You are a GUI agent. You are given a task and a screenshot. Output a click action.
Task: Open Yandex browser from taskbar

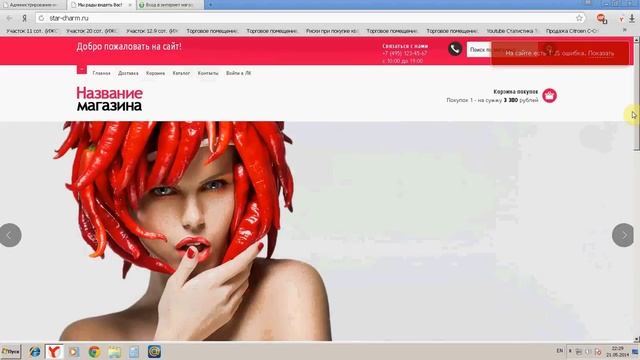(x=54, y=352)
